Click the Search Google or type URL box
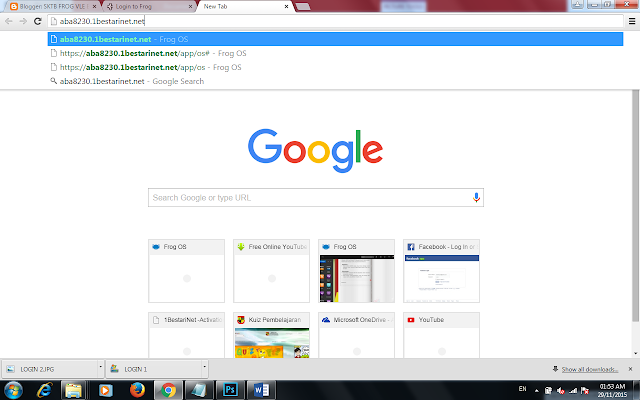This screenshot has width=640, height=400. pos(316,198)
